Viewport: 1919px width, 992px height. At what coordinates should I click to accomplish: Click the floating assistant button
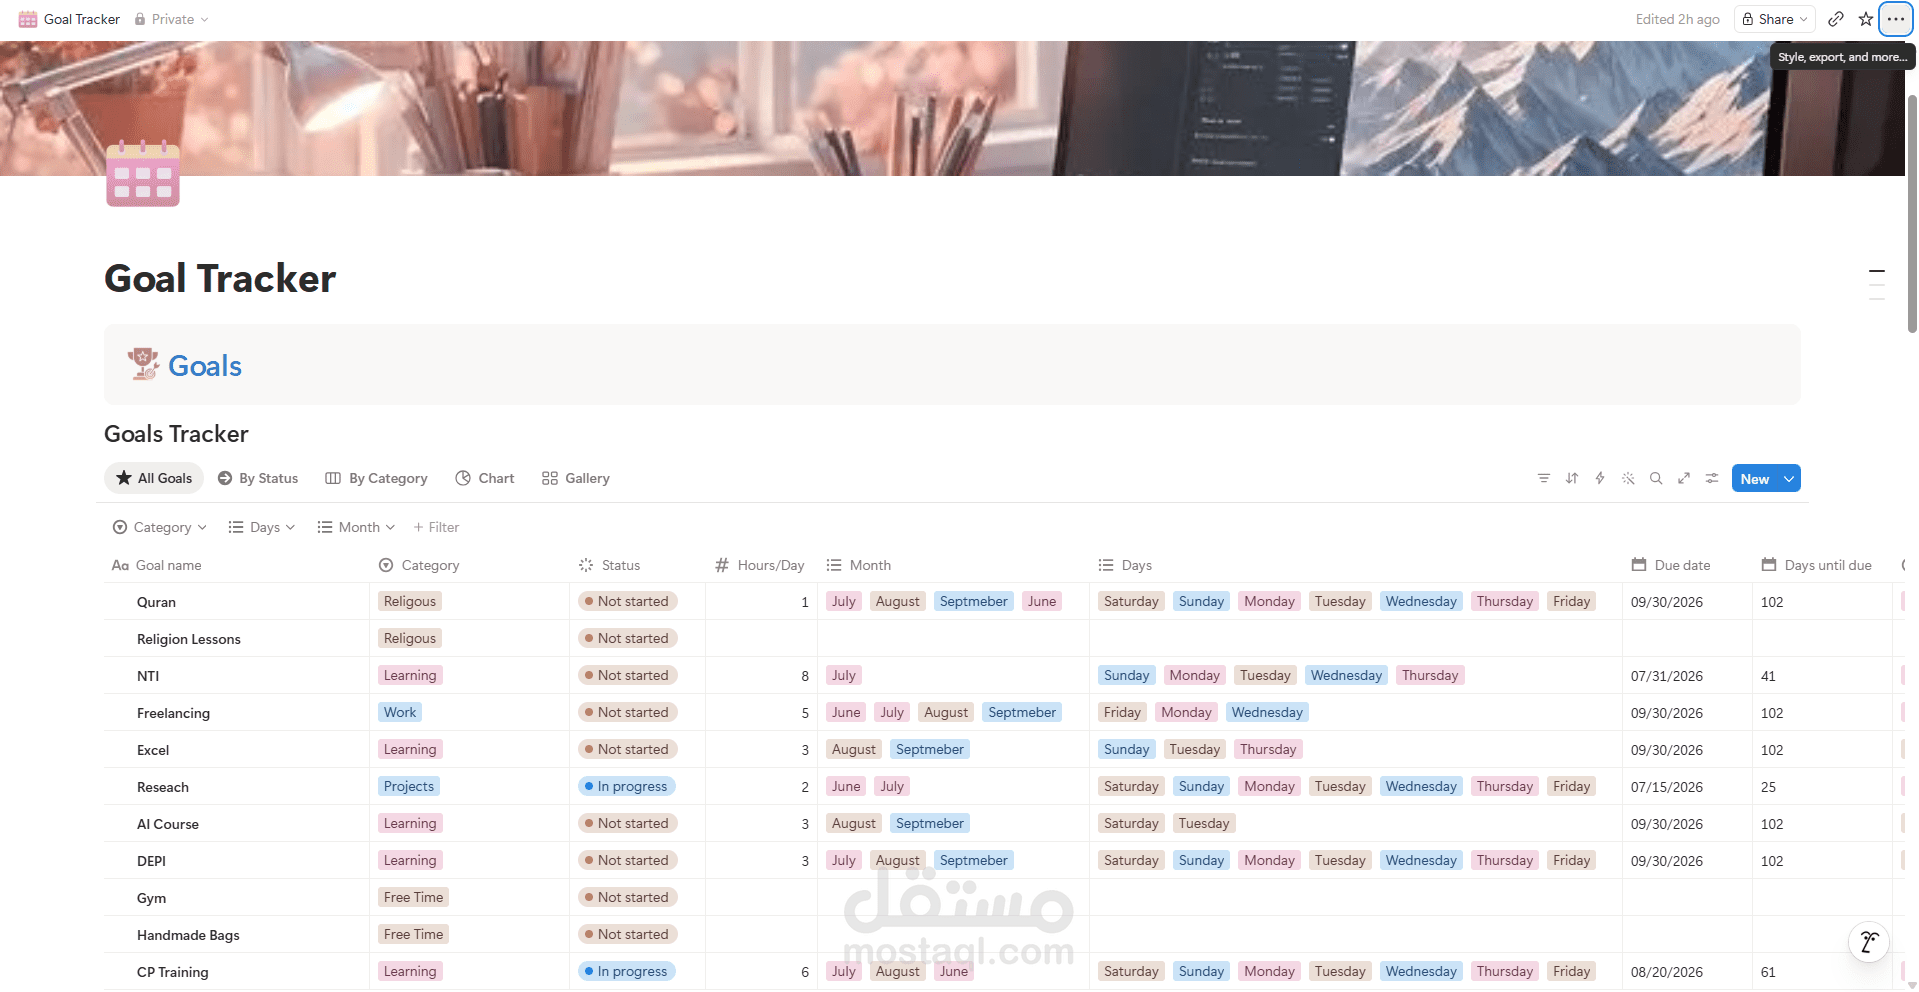tap(1868, 941)
